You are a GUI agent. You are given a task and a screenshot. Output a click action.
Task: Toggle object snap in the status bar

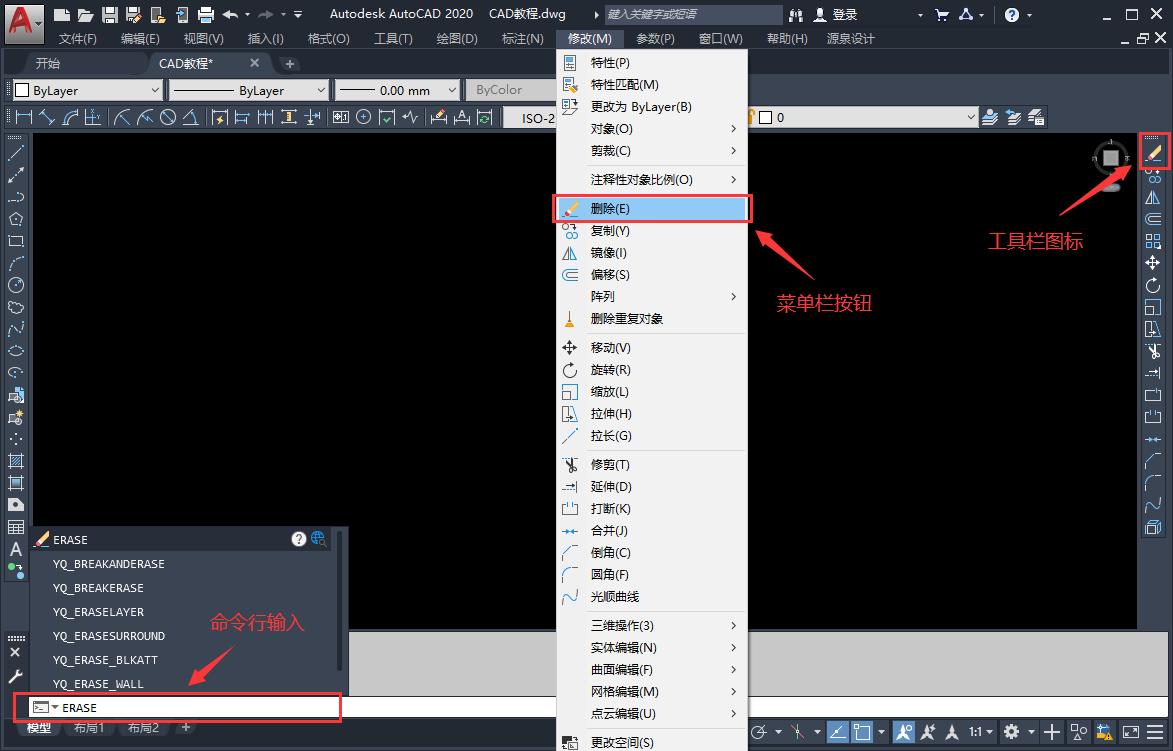coord(862,732)
